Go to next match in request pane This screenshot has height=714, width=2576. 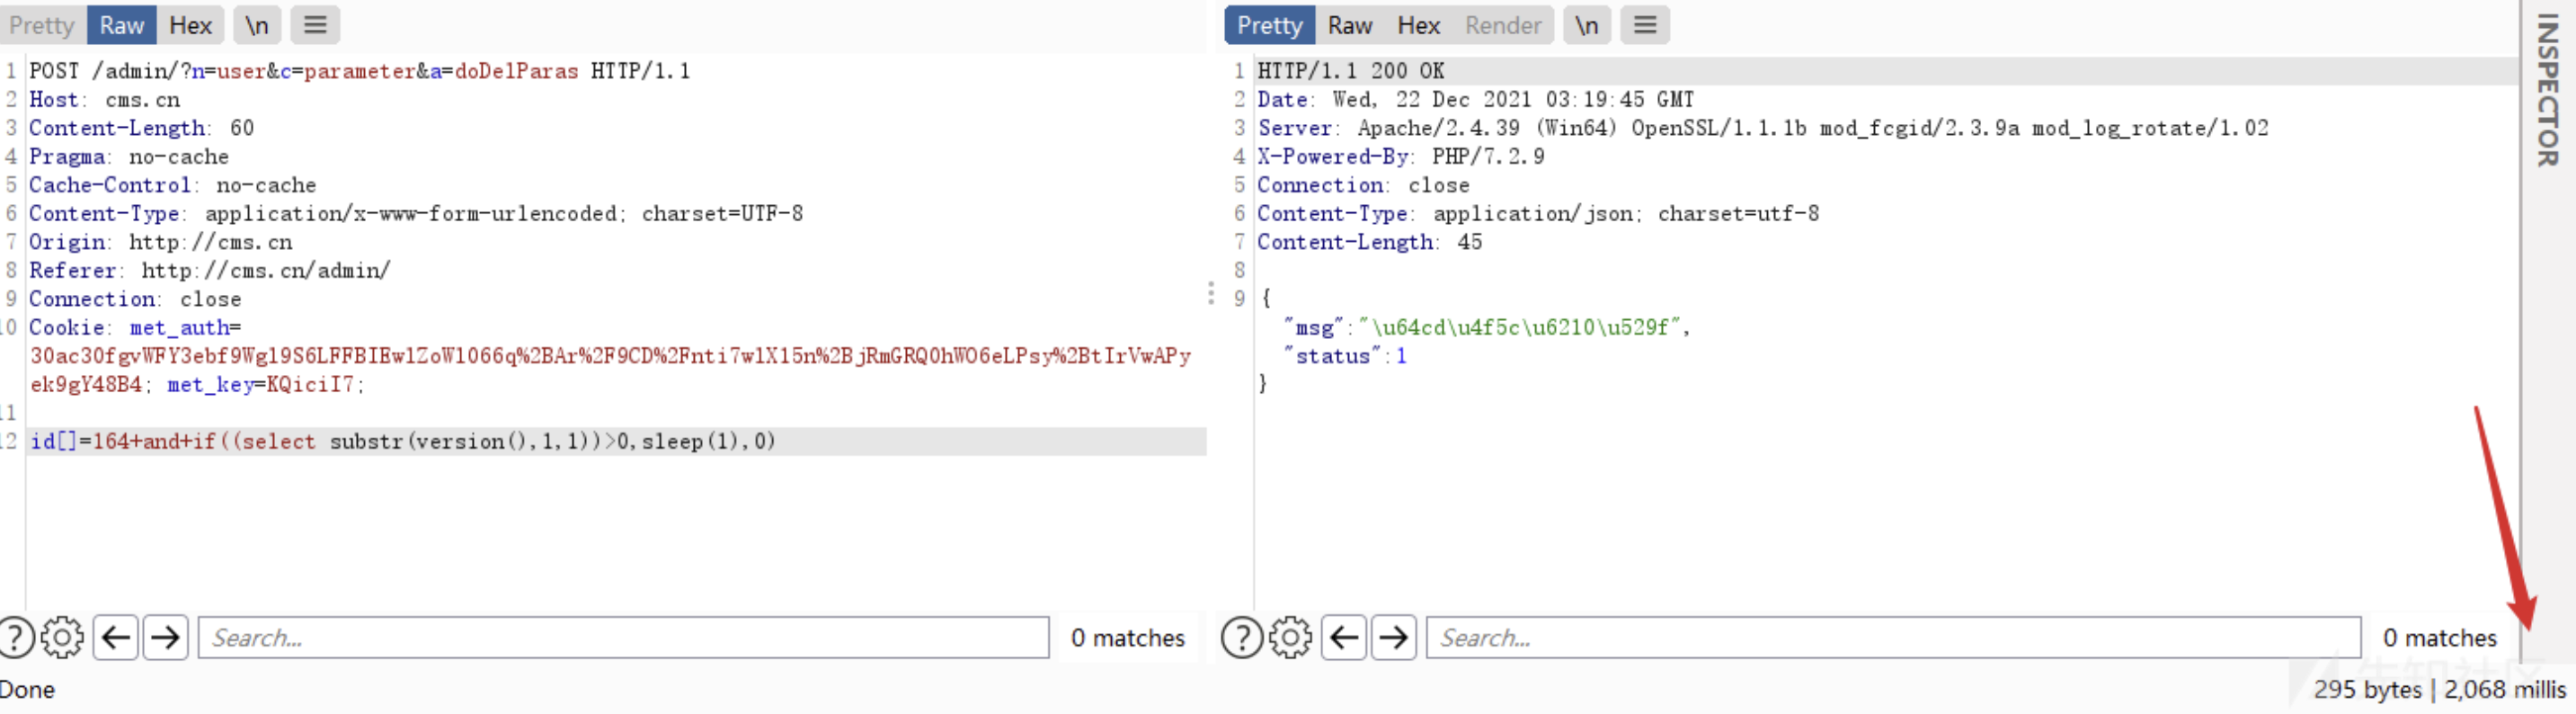tap(166, 637)
